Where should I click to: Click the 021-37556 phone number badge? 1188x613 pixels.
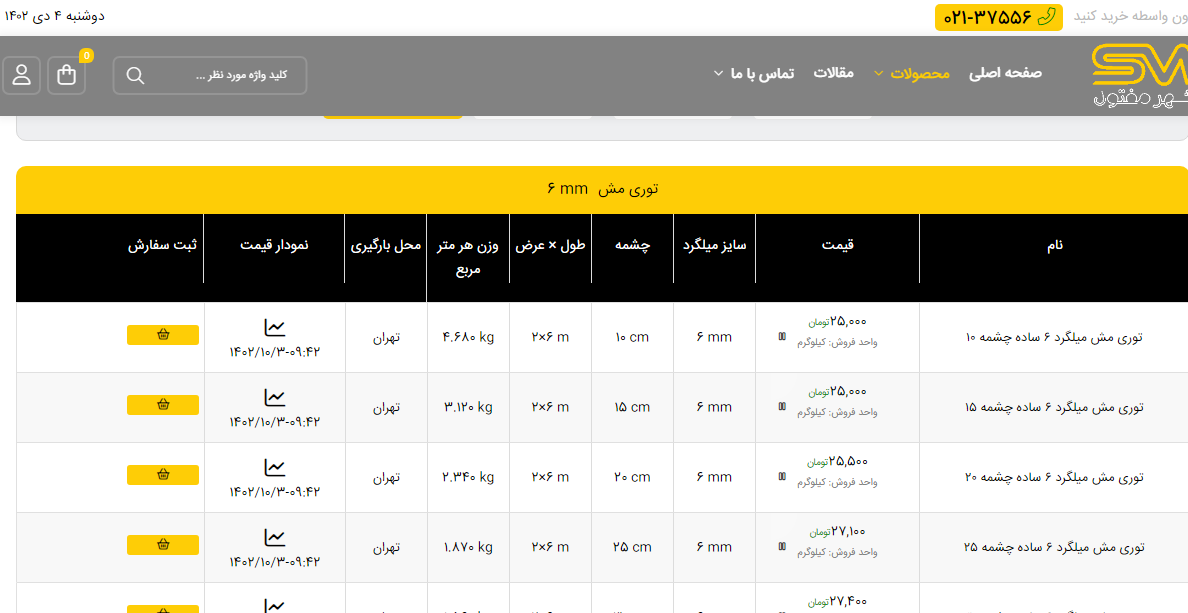pos(998,17)
